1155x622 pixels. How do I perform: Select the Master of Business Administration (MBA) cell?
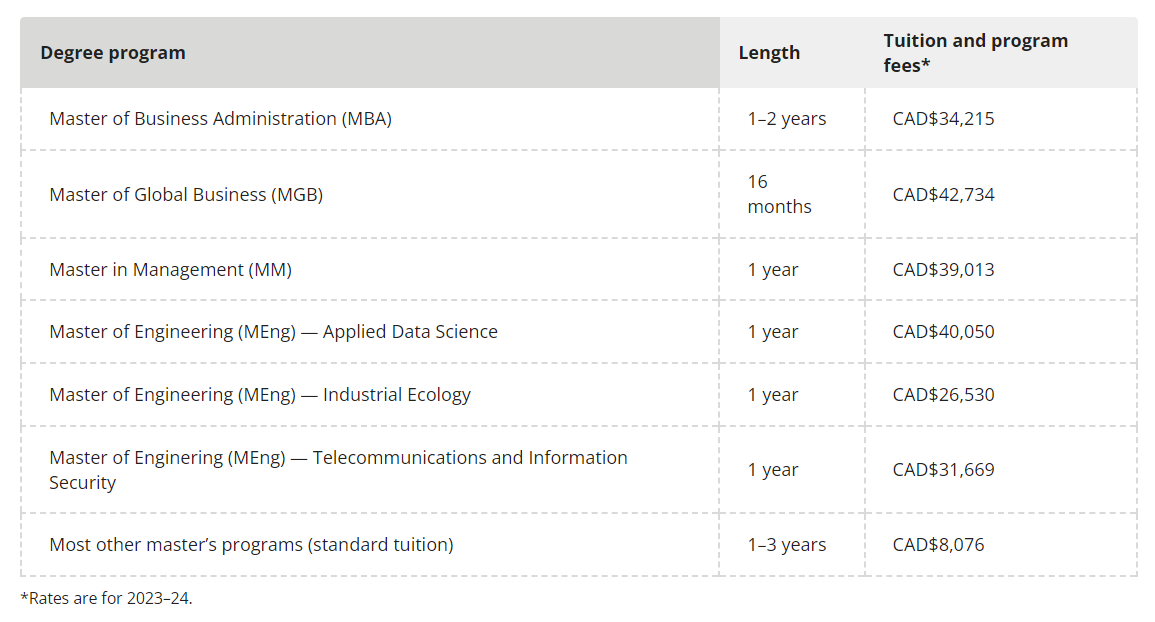pyautogui.click(x=220, y=119)
